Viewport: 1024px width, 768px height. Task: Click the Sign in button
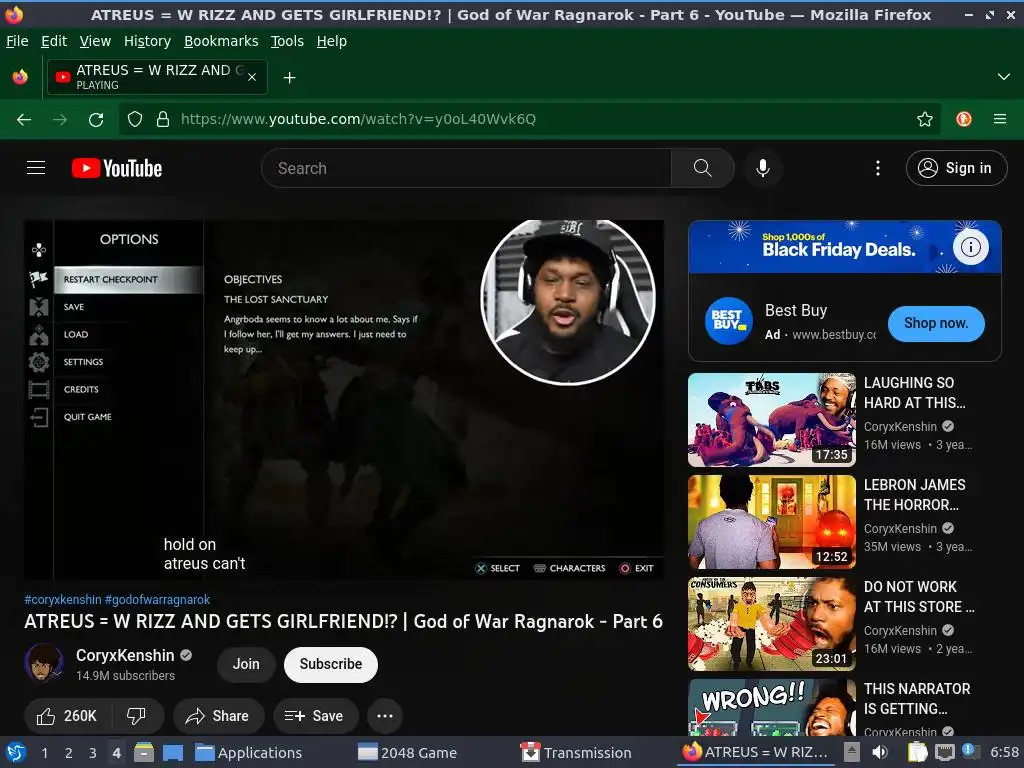pos(956,168)
